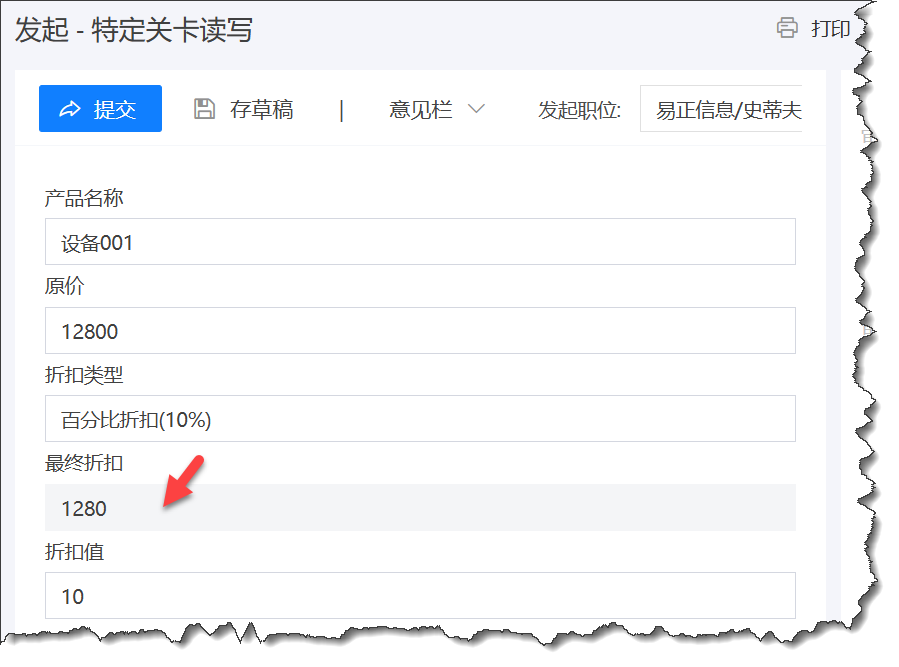The height and width of the screenshot is (667, 899).
Task: Click the chevron arrow next to 意见栏
Action: (x=477, y=110)
